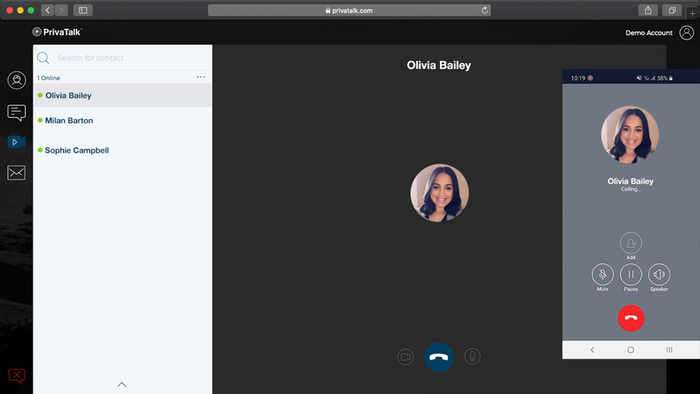This screenshot has width=700, height=394.
Task: Tap the Add participant icon on phone
Action: point(631,243)
